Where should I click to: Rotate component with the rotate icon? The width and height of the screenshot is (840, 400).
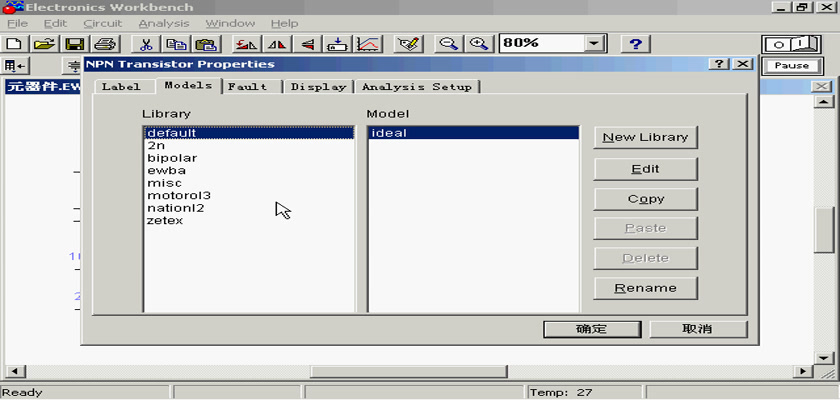(x=246, y=44)
